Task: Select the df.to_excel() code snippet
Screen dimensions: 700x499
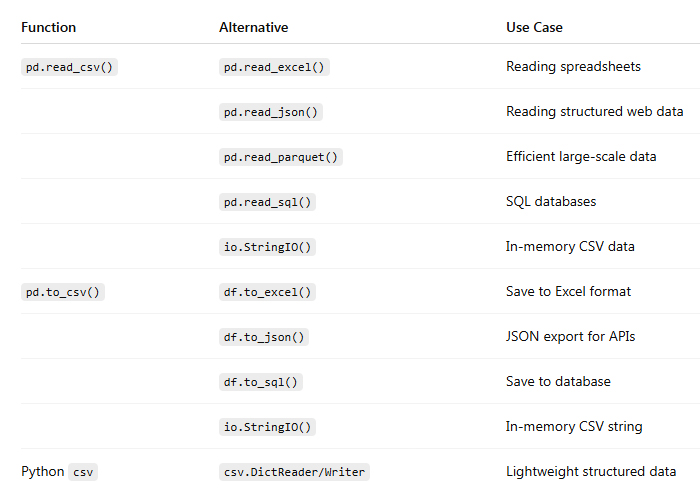Action: (267, 292)
